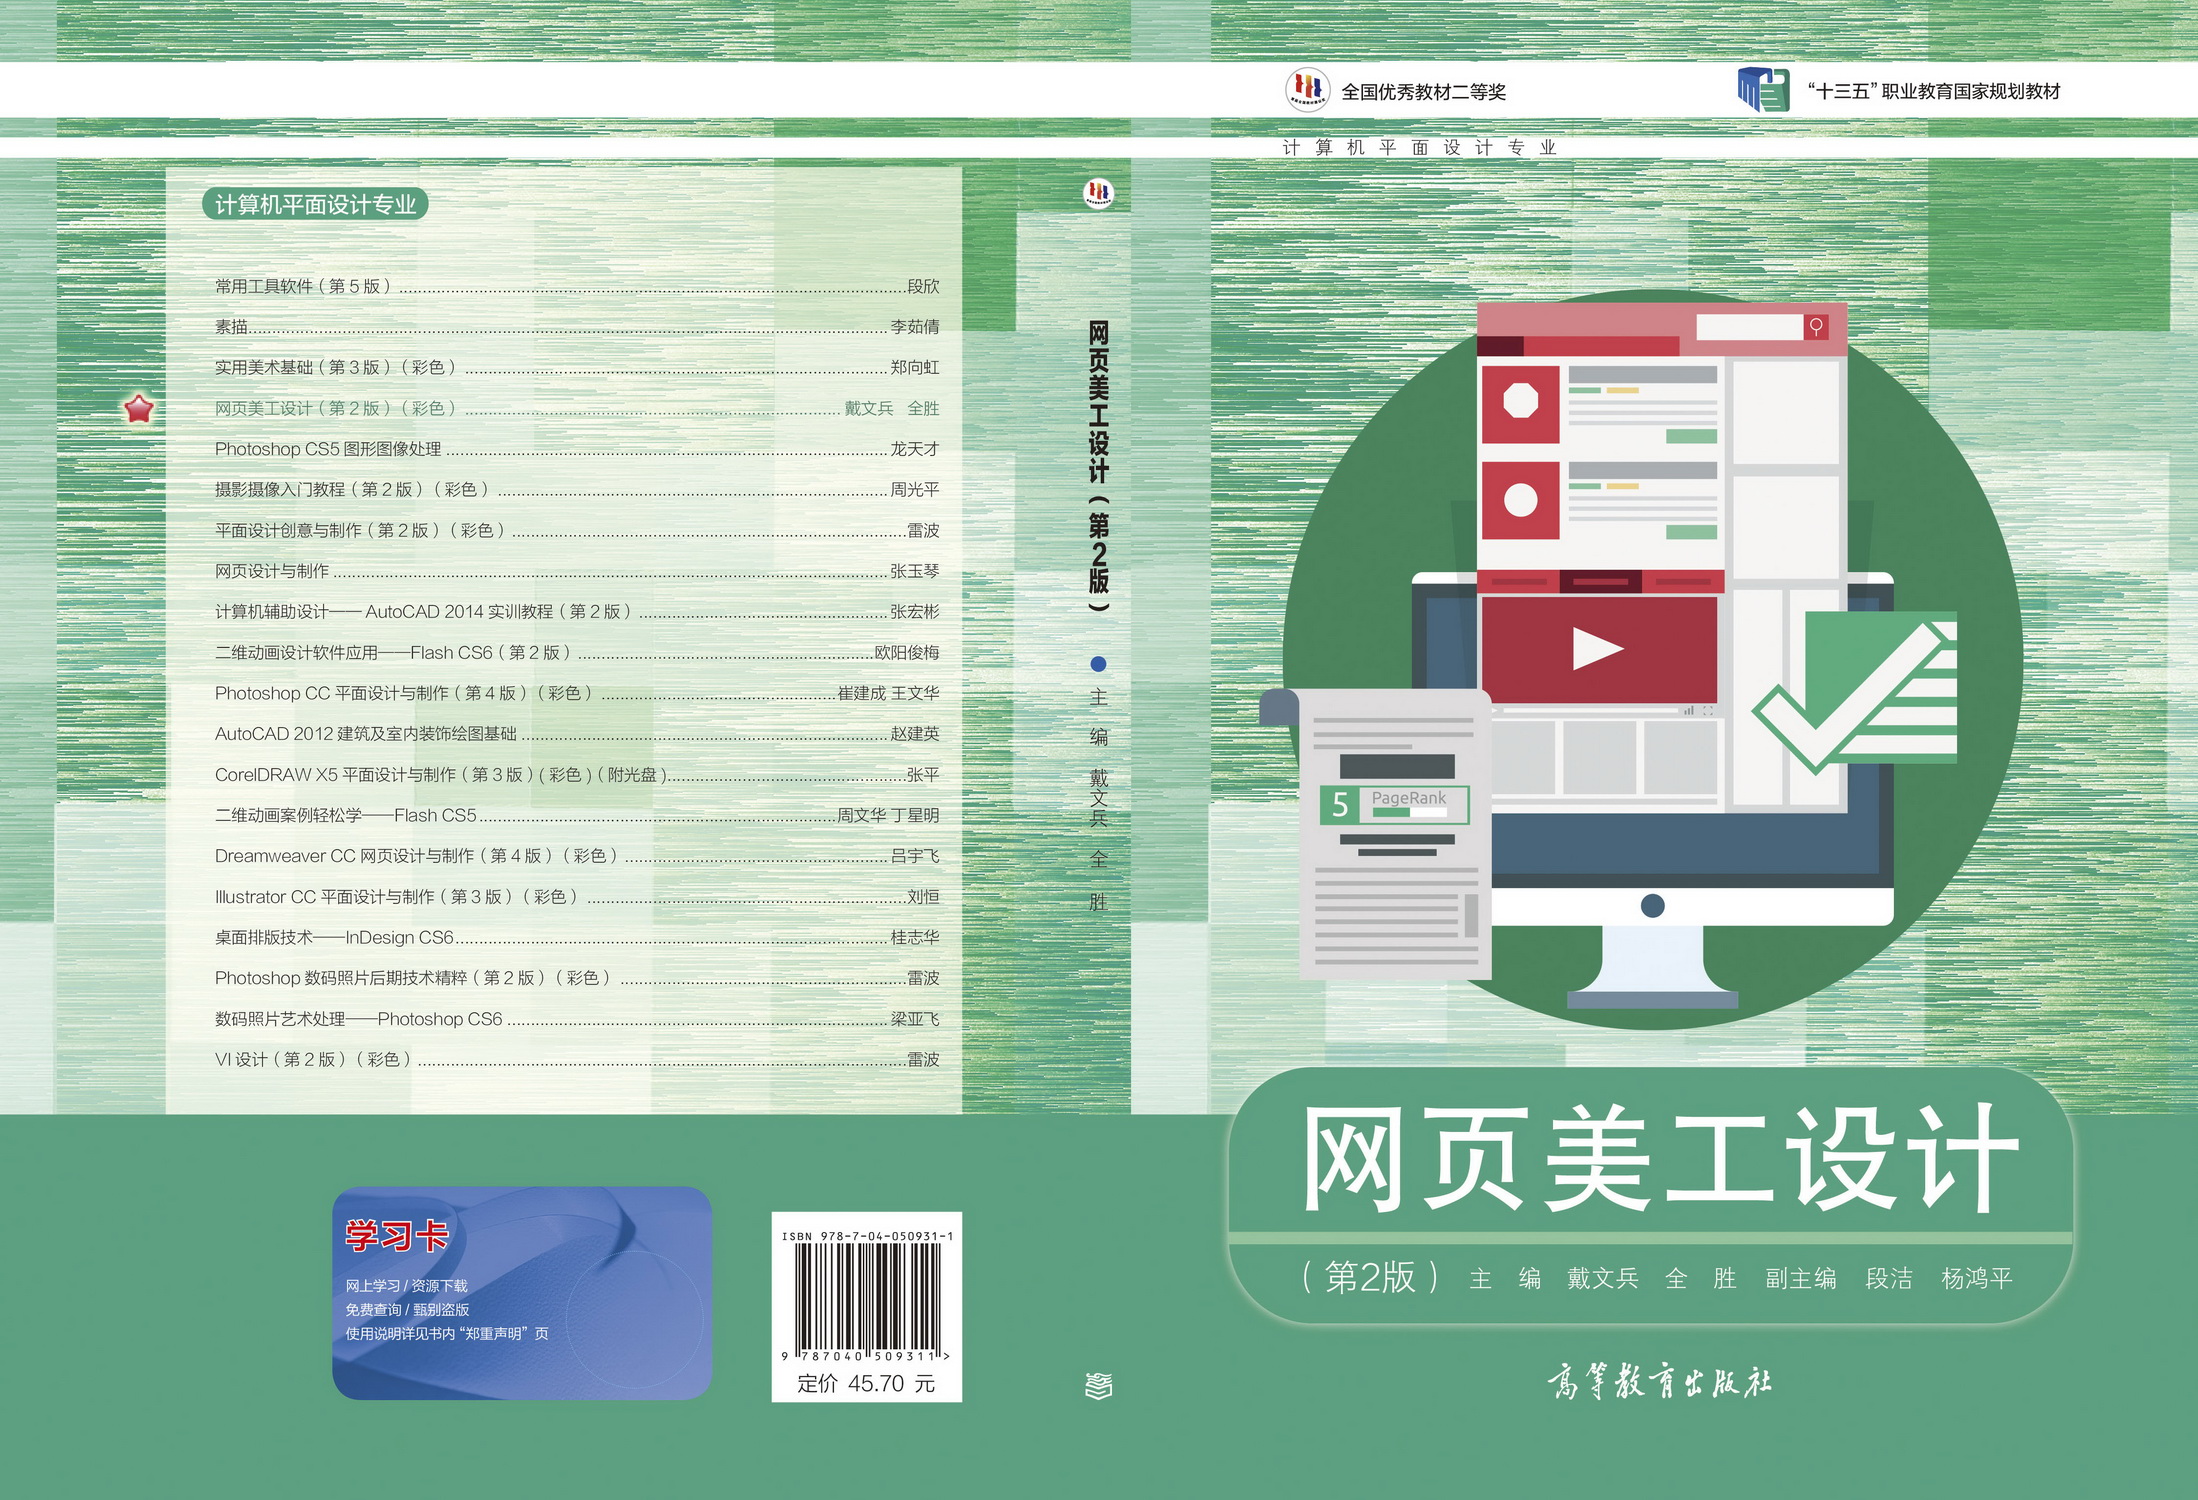Click 常用工具软件（第5版） list row

point(577,286)
